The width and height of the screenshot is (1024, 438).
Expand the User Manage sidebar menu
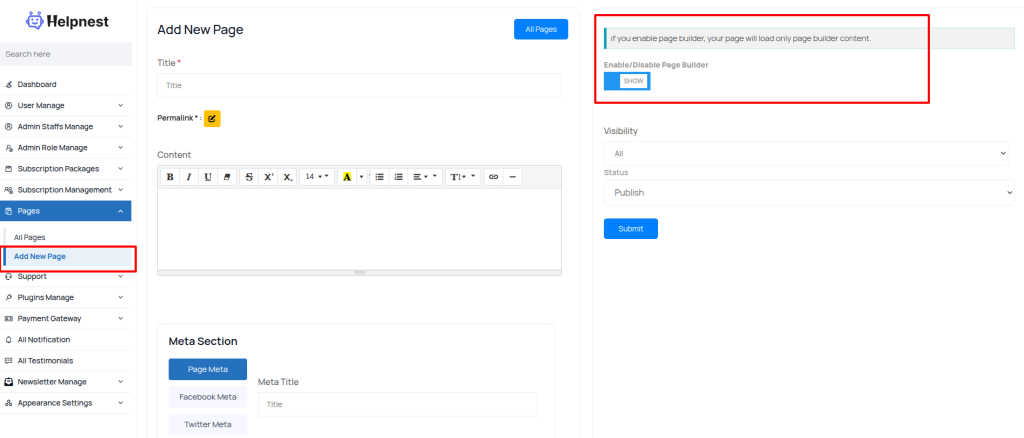click(65, 105)
